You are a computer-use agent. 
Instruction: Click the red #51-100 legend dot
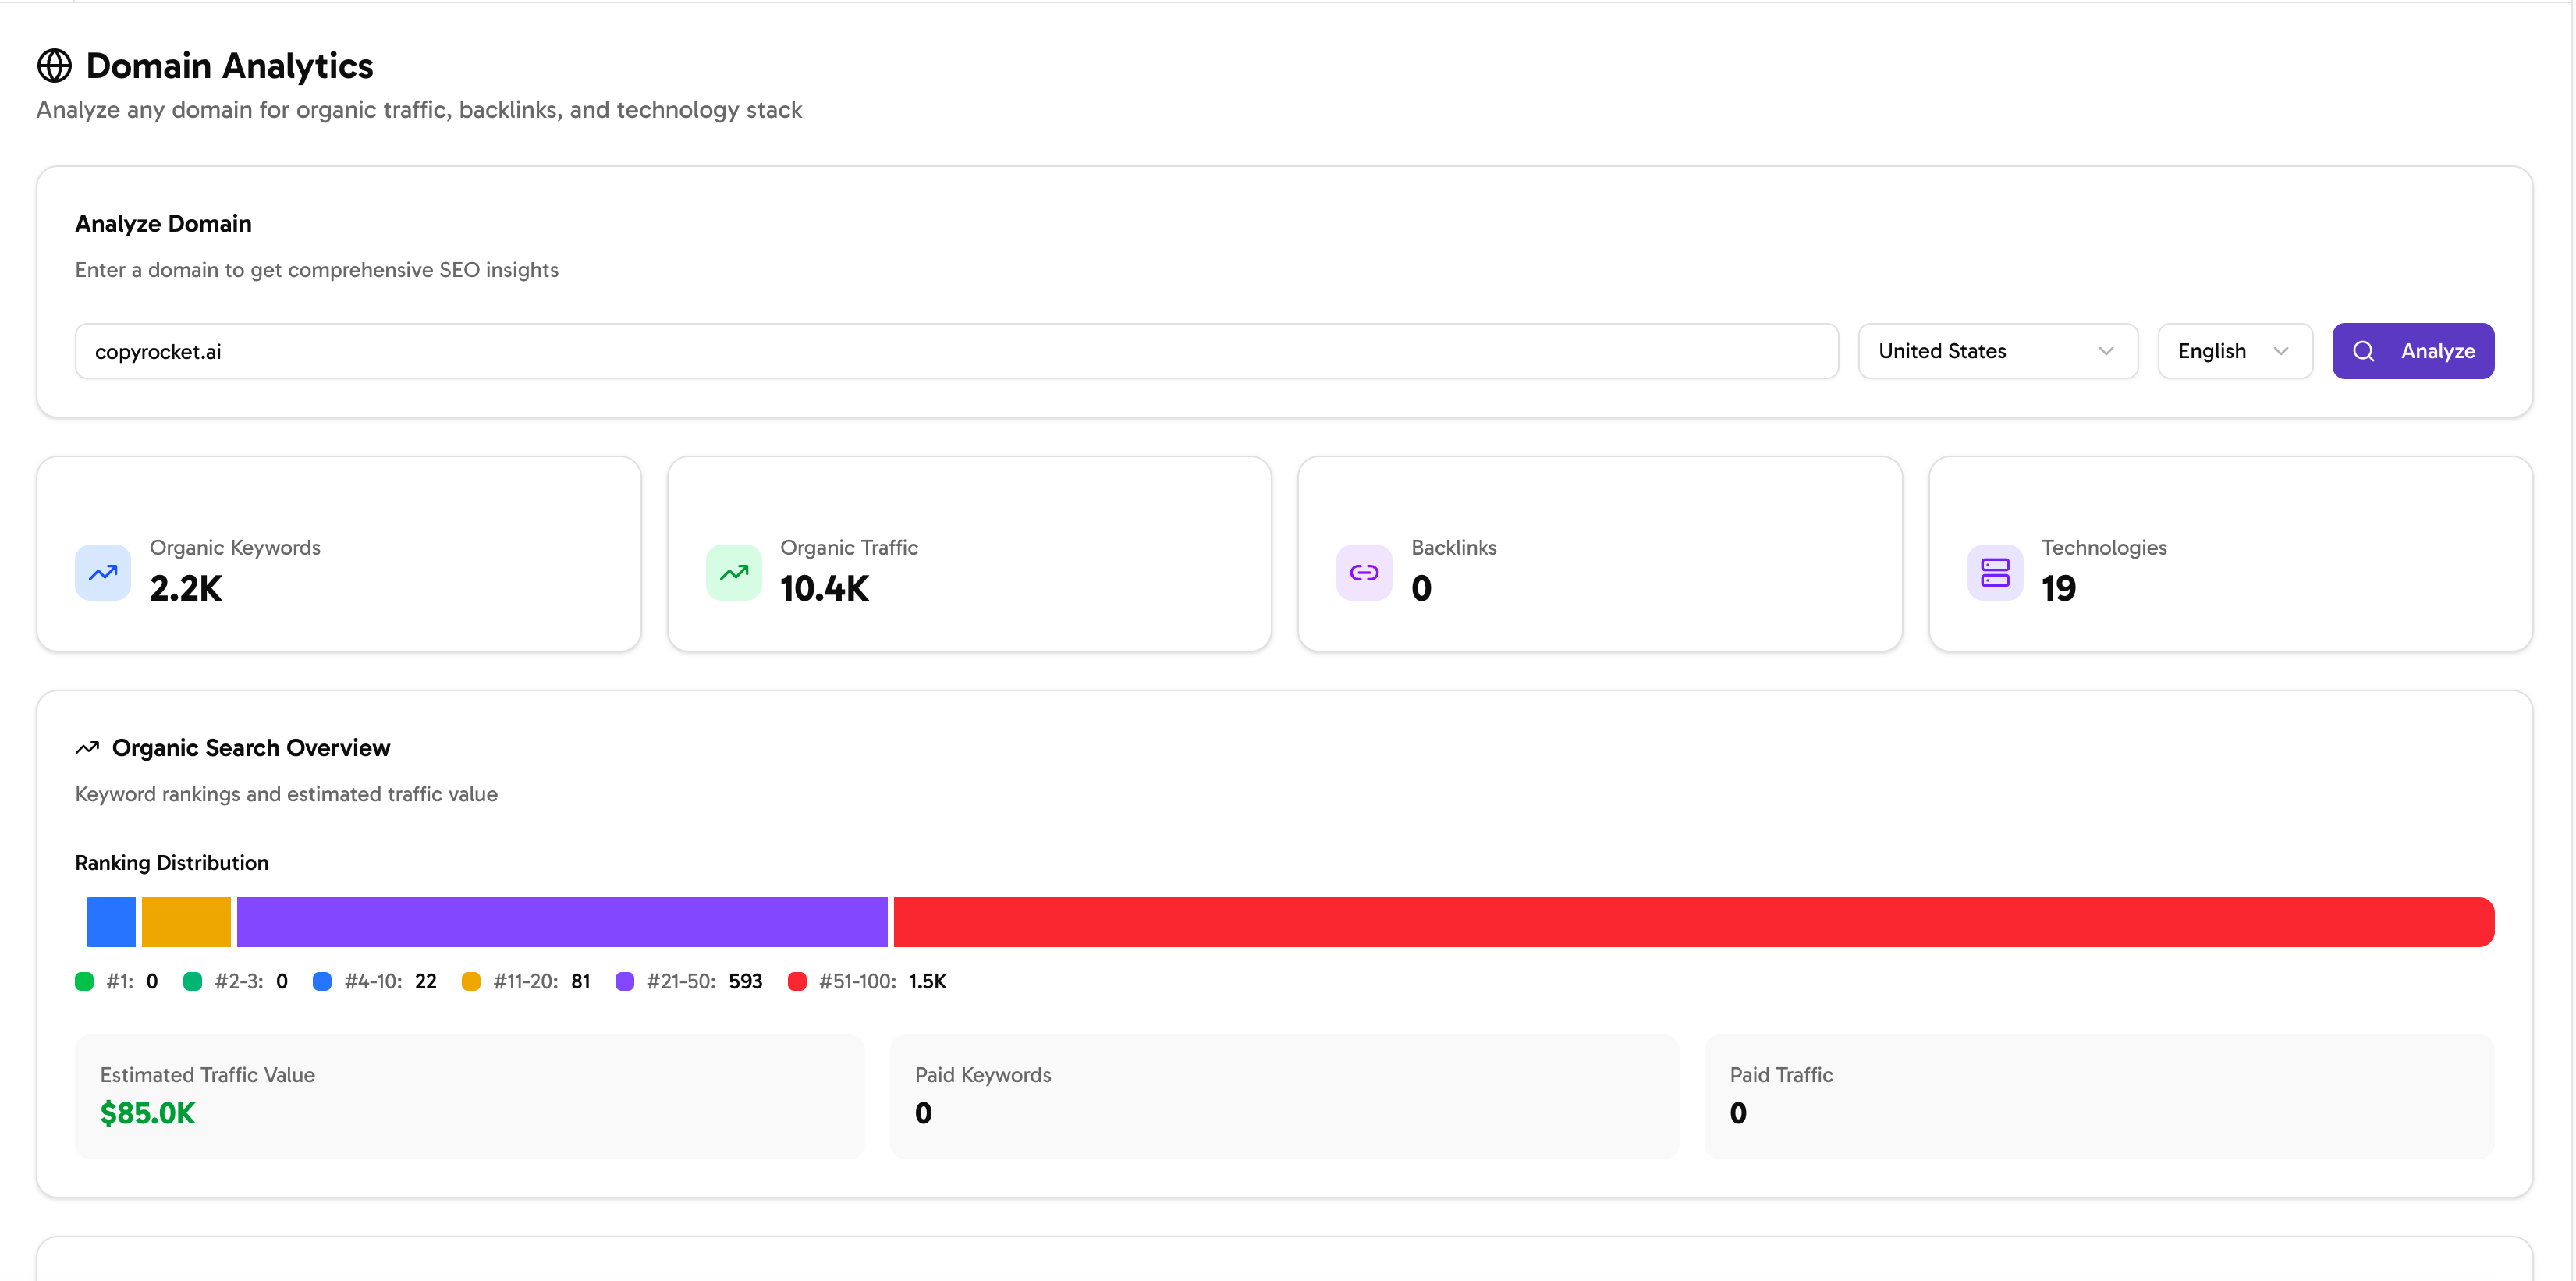pyautogui.click(x=797, y=981)
